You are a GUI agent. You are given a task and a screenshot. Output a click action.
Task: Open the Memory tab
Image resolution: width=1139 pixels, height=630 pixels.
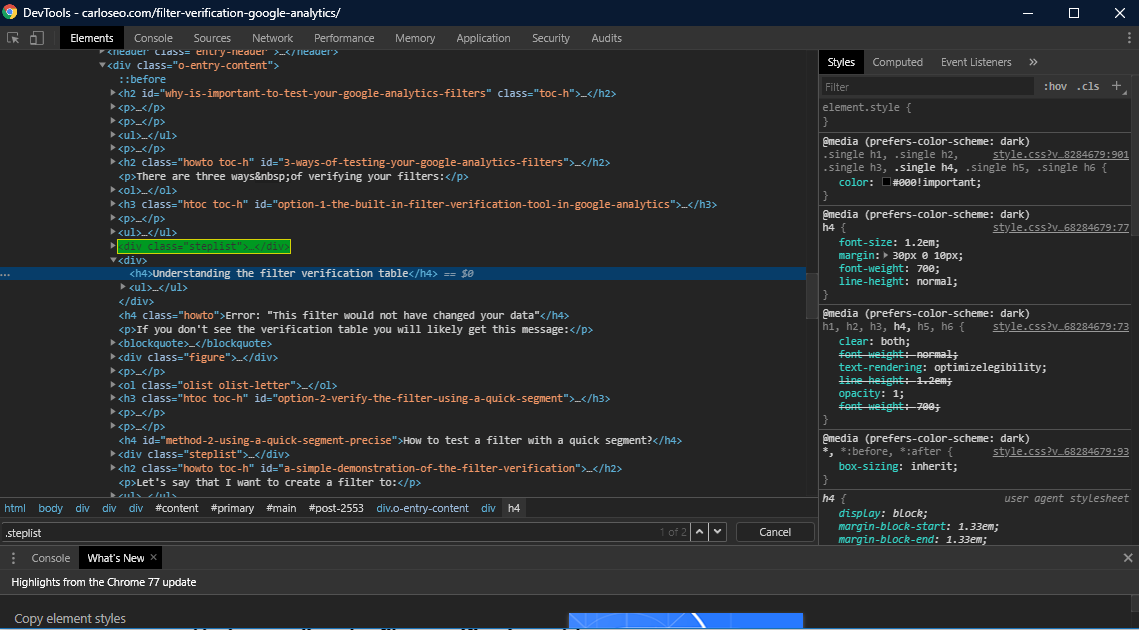coord(415,38)
